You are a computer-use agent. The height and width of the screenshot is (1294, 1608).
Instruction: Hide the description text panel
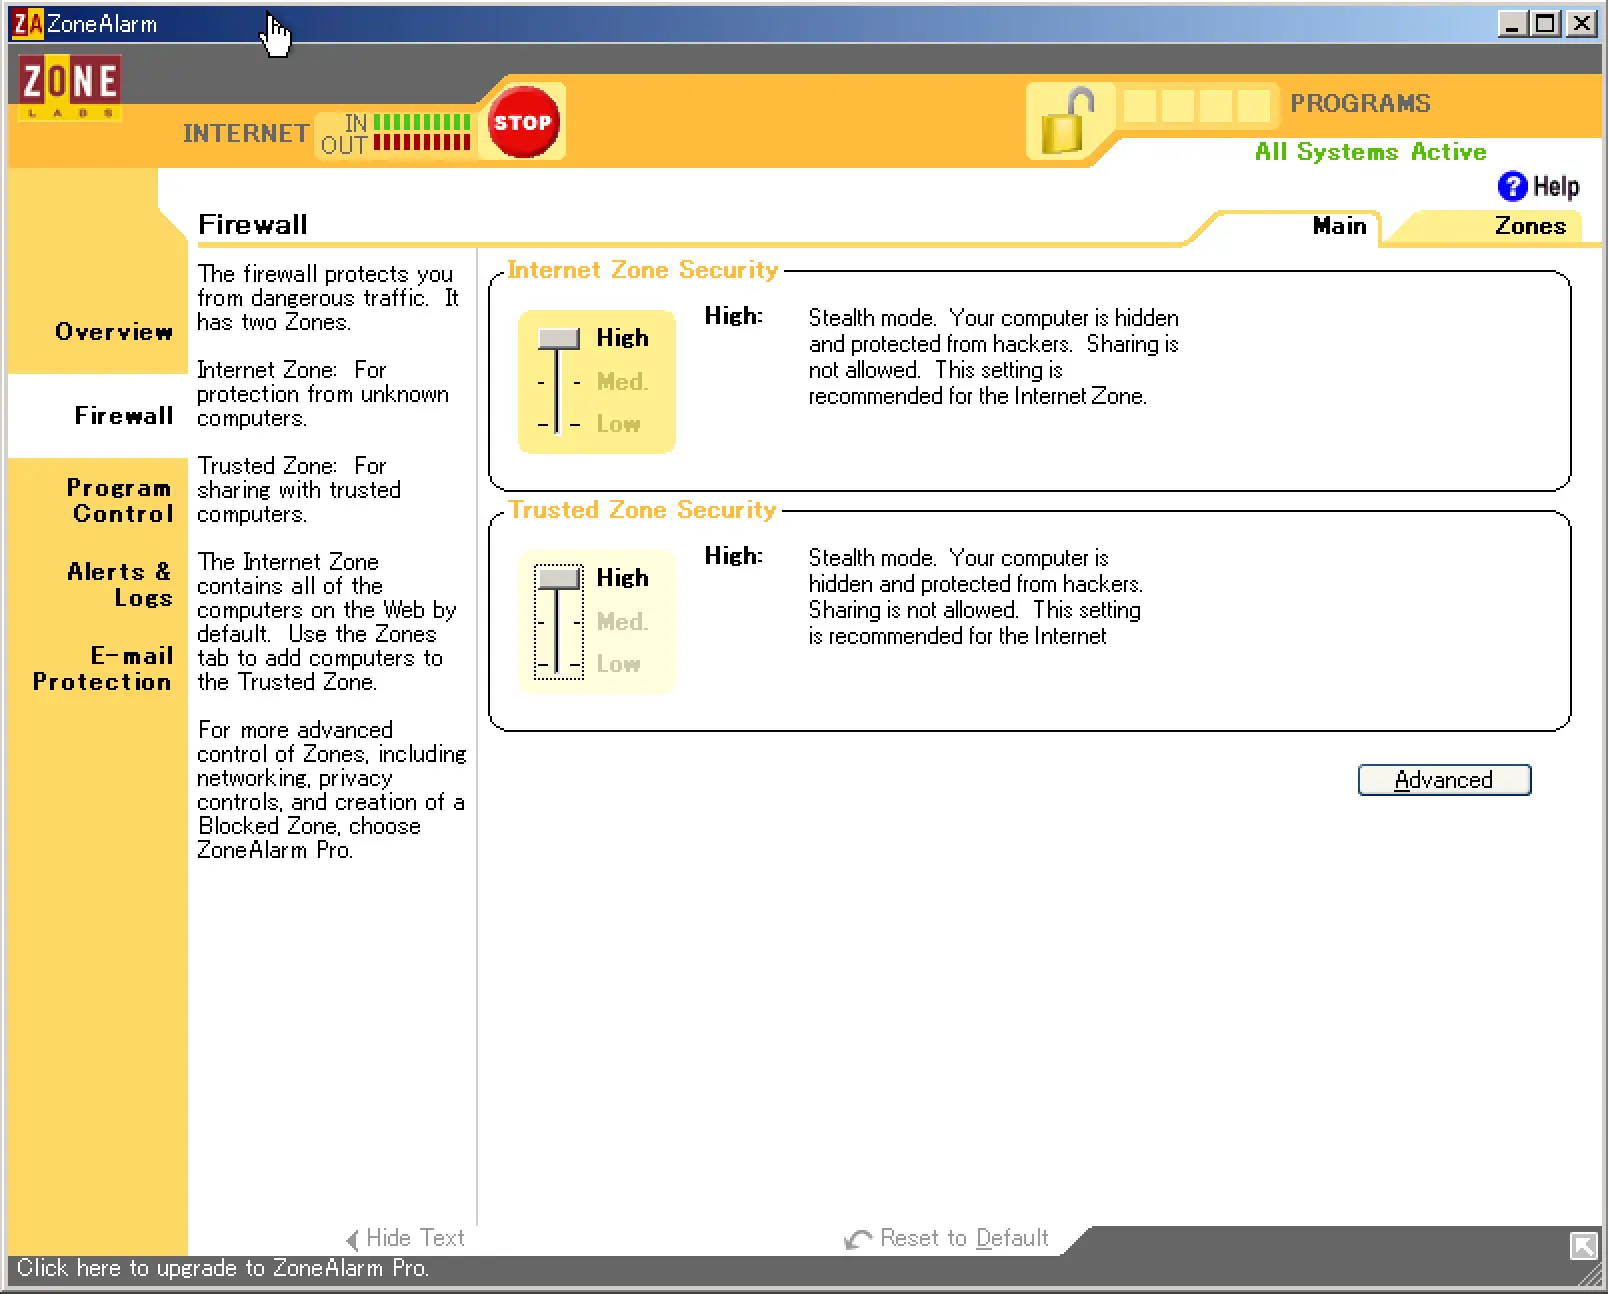coord(406,1238)
